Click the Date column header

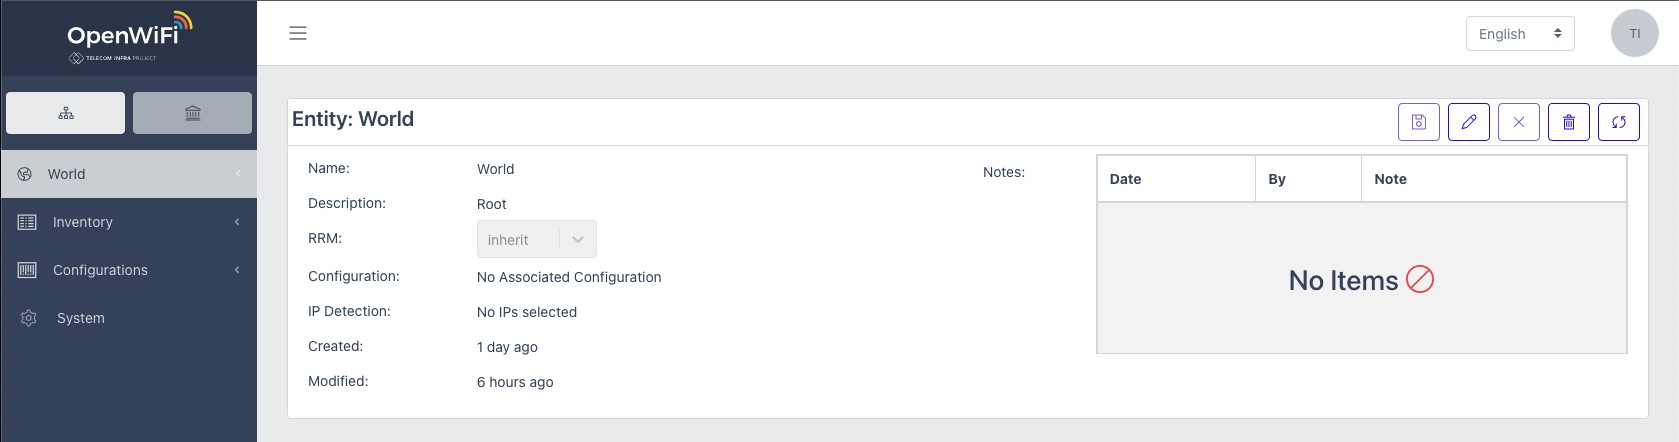point(1126,179)
